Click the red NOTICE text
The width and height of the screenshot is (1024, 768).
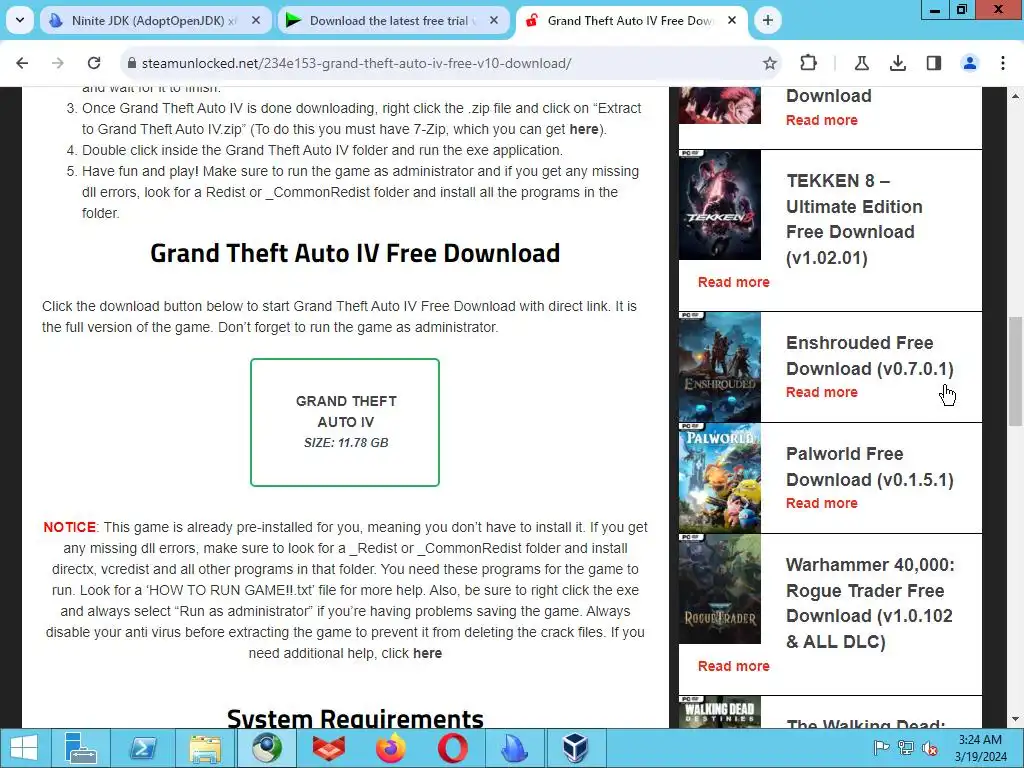coord(69,527)
